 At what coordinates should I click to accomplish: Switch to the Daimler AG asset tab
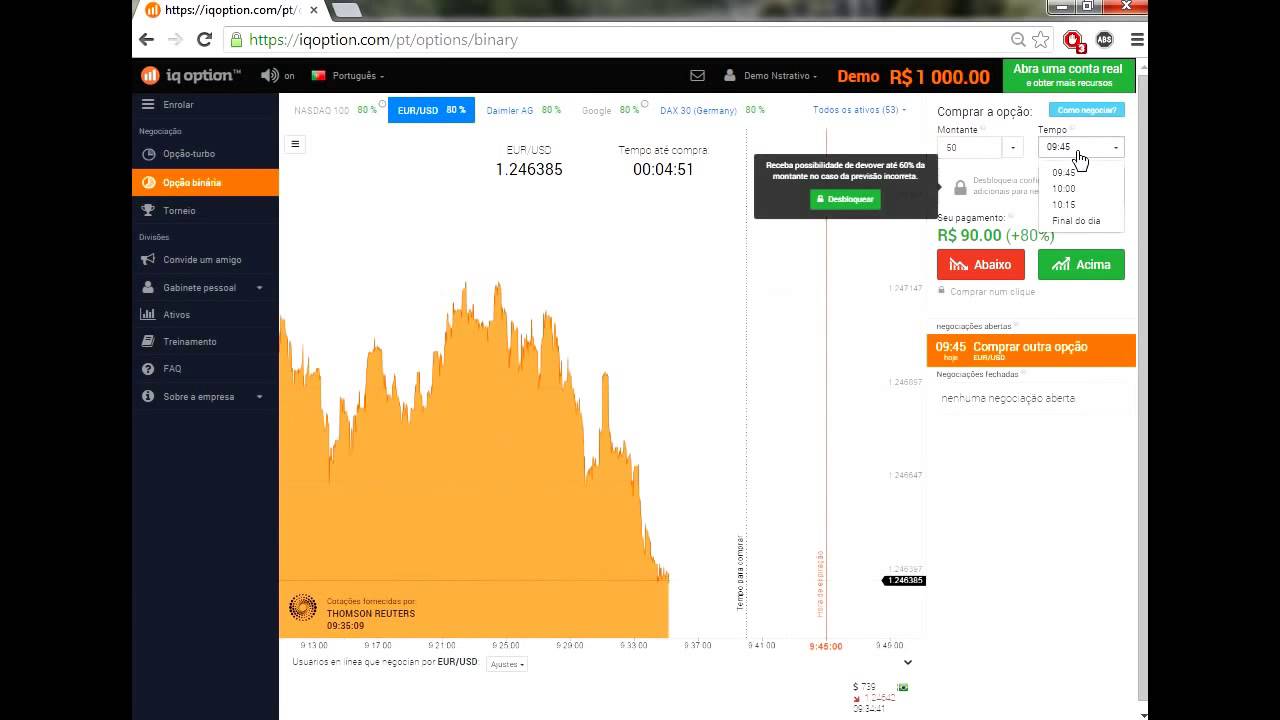click(x=523, y=110)
